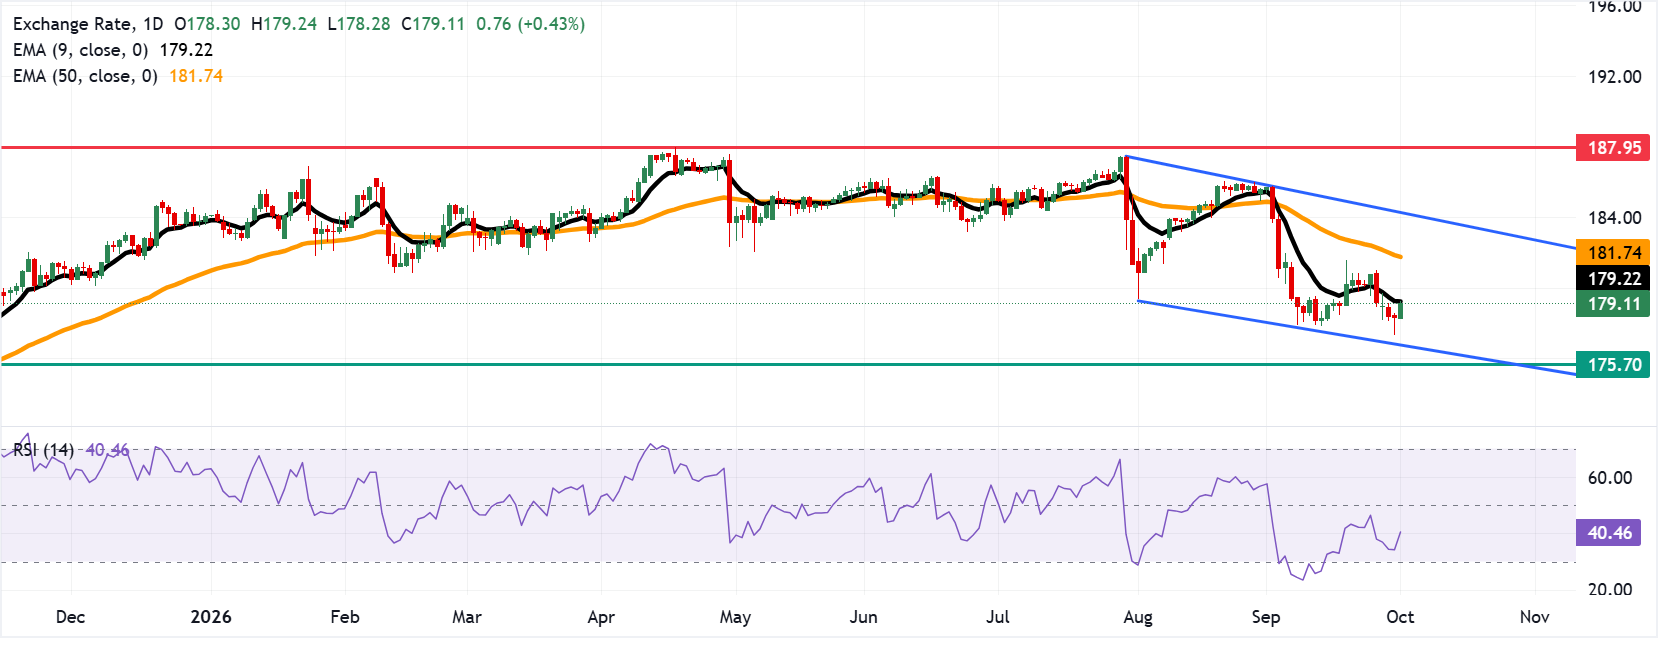
Task: Click the Nov label on time axis
Action: tap(1535, 617)
